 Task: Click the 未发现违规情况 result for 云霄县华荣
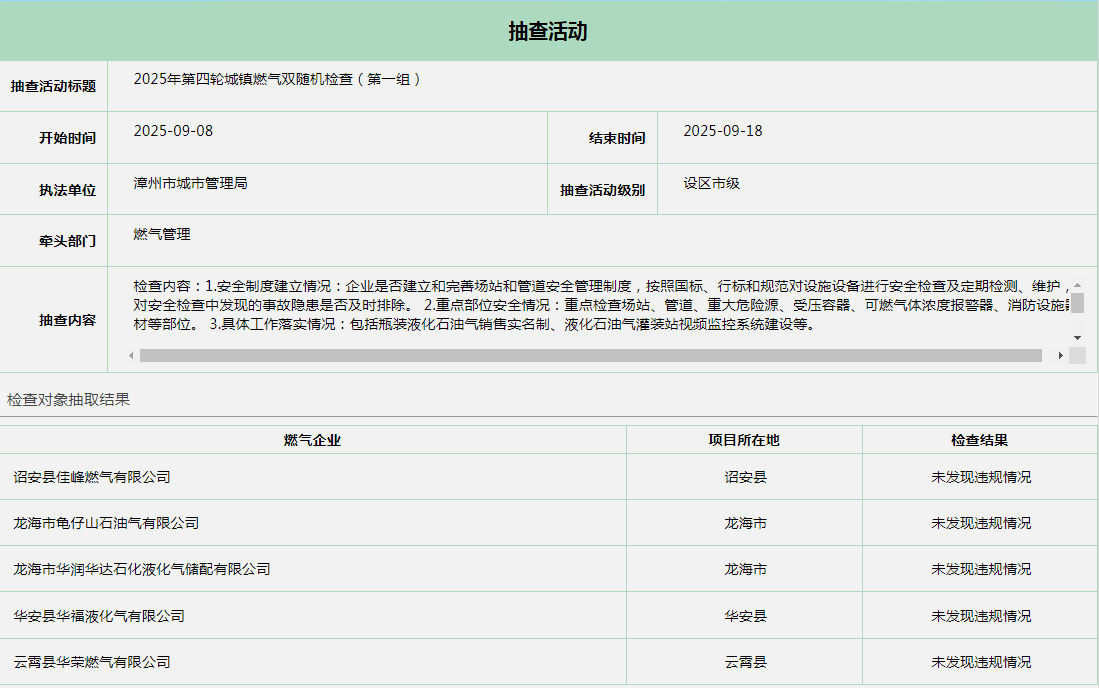(980, 662)
